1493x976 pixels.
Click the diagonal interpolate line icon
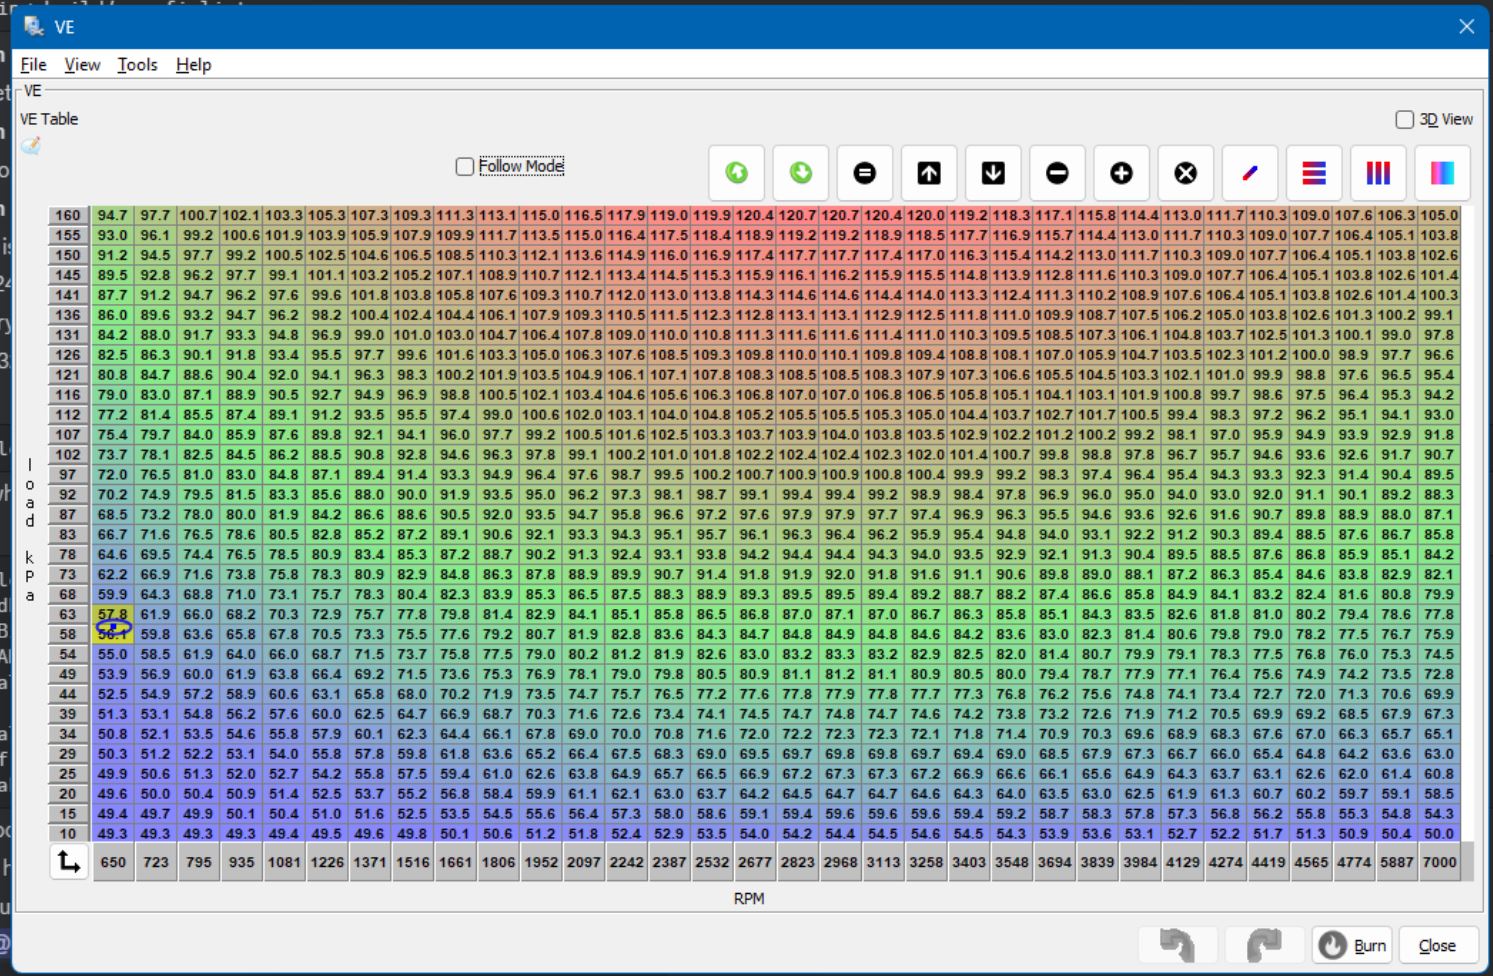tap(1250, 173)
